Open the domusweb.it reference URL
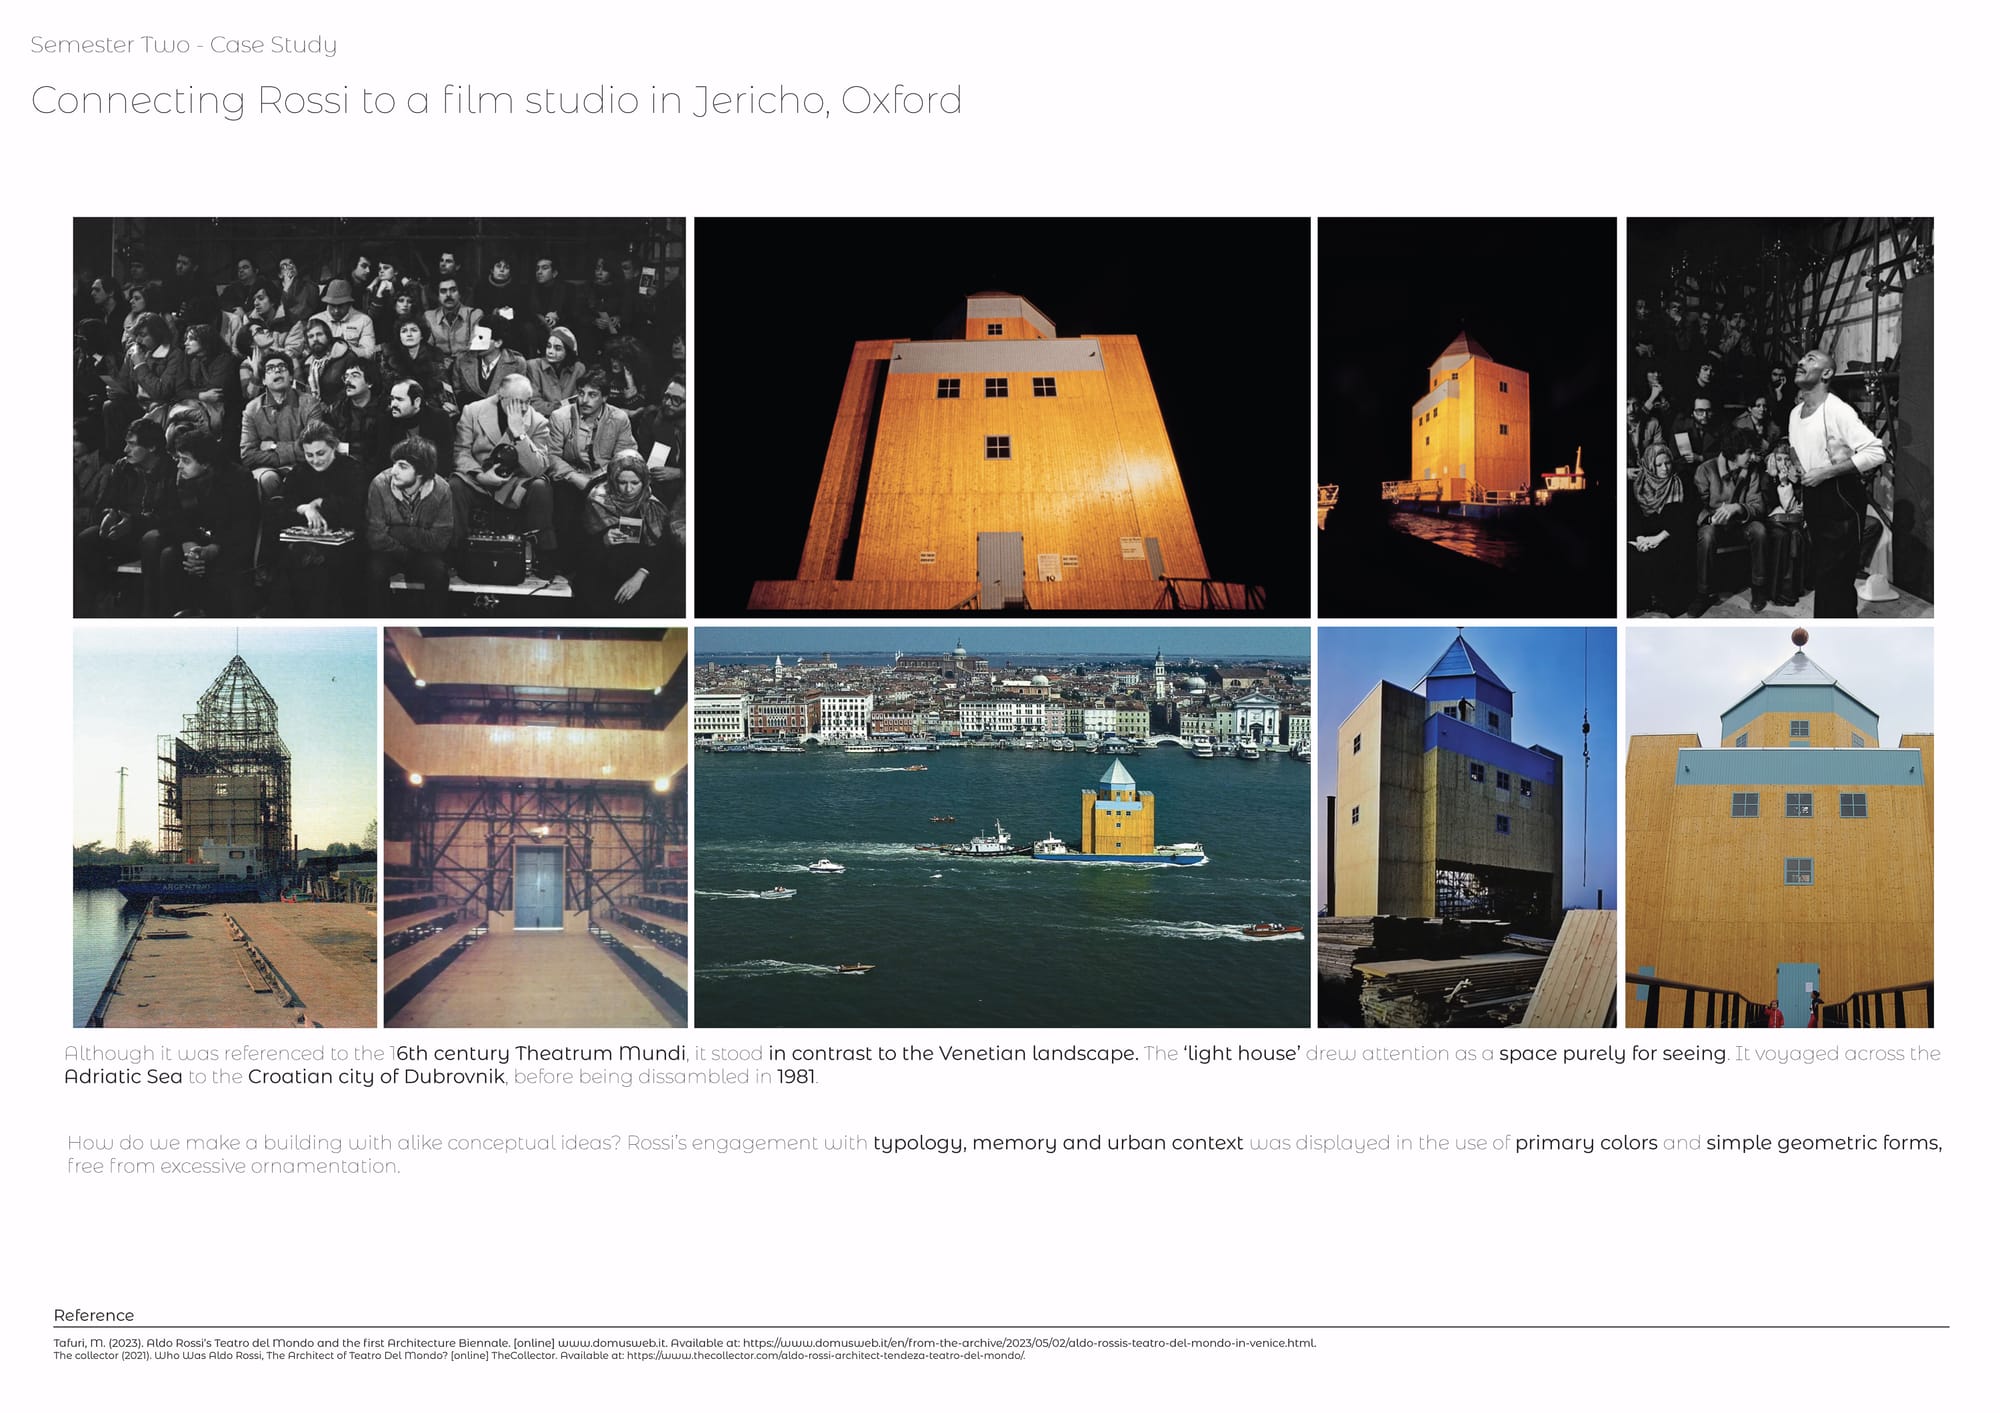Screen dimensions: 2000x1413 point(1029,1343)
